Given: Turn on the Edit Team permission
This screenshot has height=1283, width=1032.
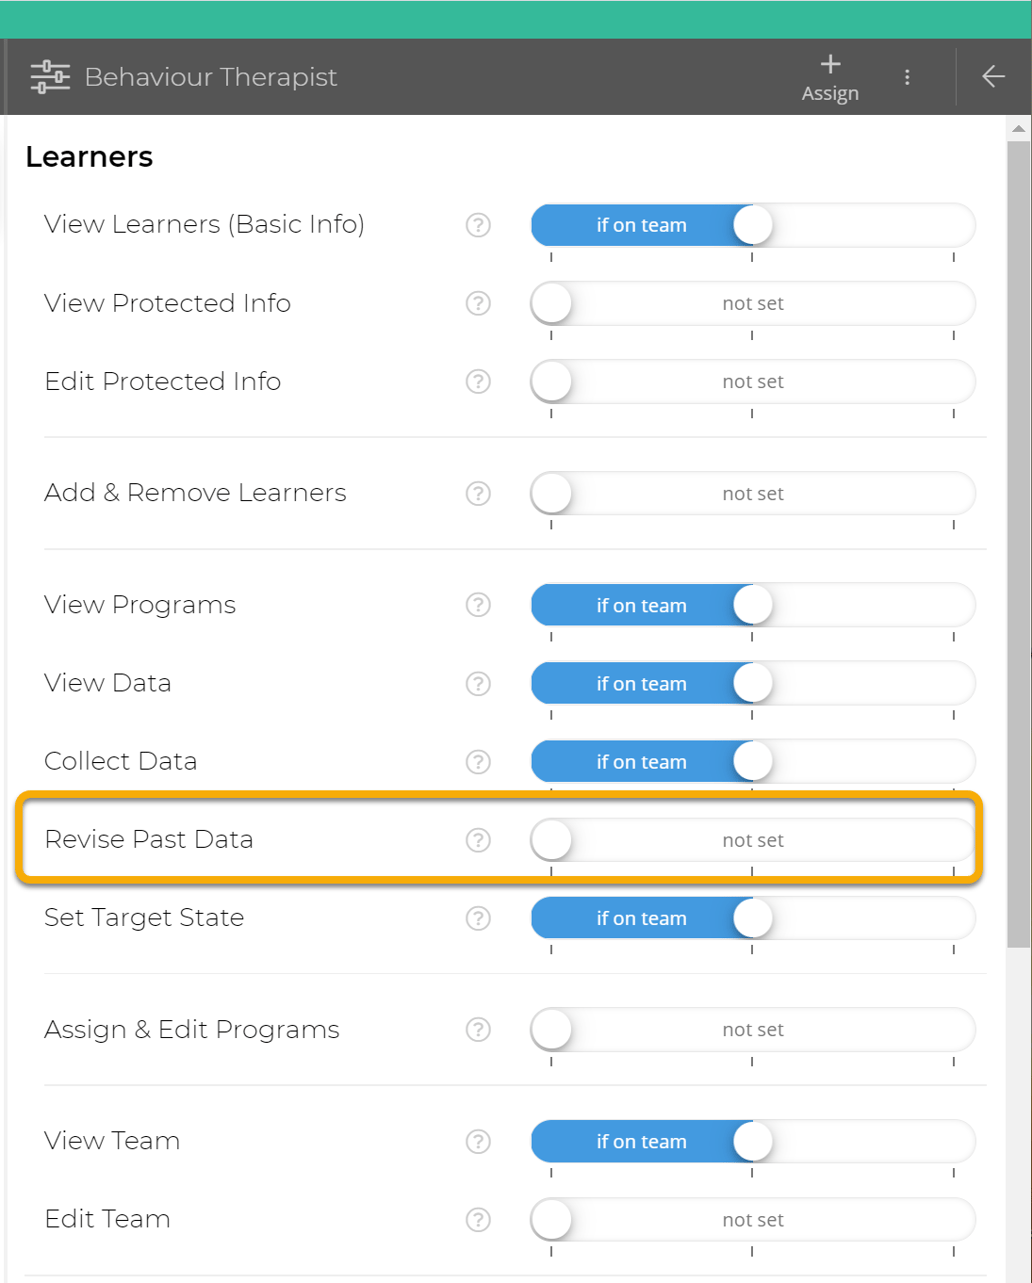Looking at the screenshot, I should point(753,1219).
